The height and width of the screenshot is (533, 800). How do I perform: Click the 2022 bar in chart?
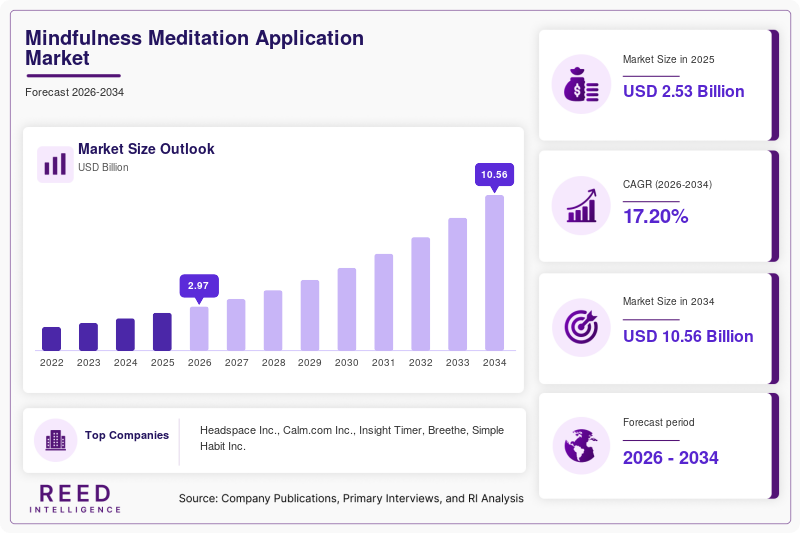click(x=52, y=339)
